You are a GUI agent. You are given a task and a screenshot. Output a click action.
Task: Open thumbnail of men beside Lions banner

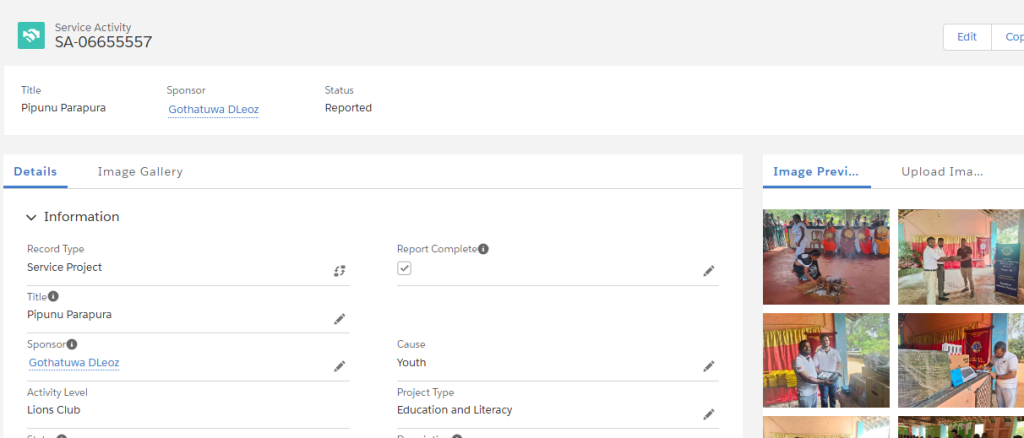961,257
